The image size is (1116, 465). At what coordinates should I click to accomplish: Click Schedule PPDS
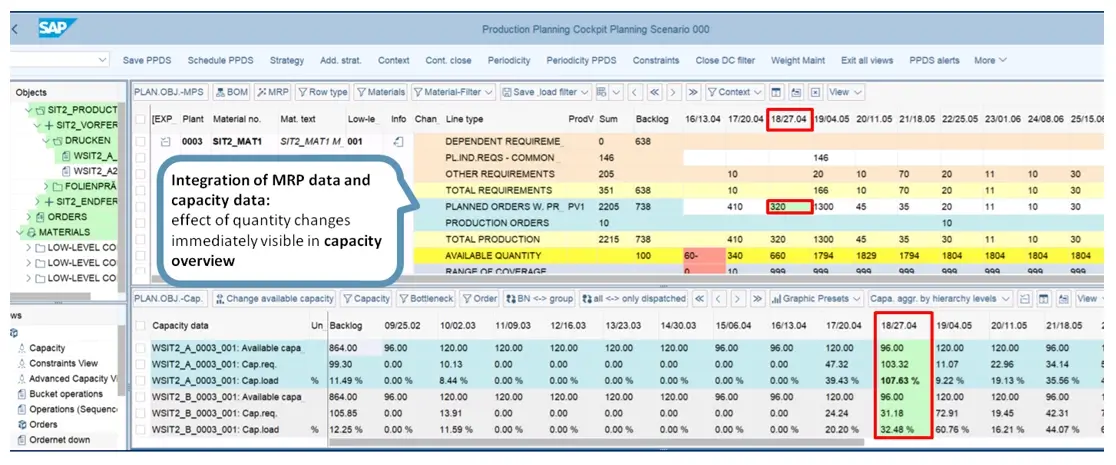click(x=219, y=61)
